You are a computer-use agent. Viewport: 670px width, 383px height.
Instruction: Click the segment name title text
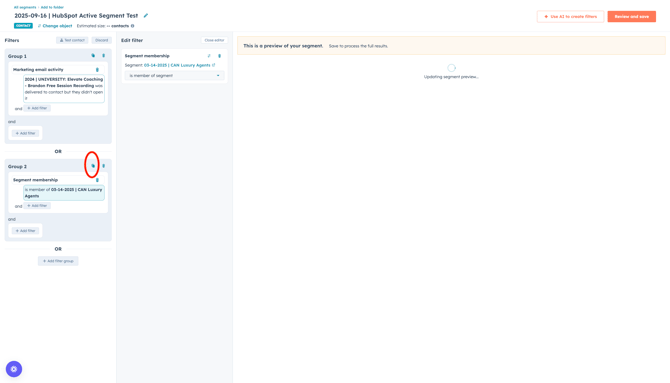point(76,16)
